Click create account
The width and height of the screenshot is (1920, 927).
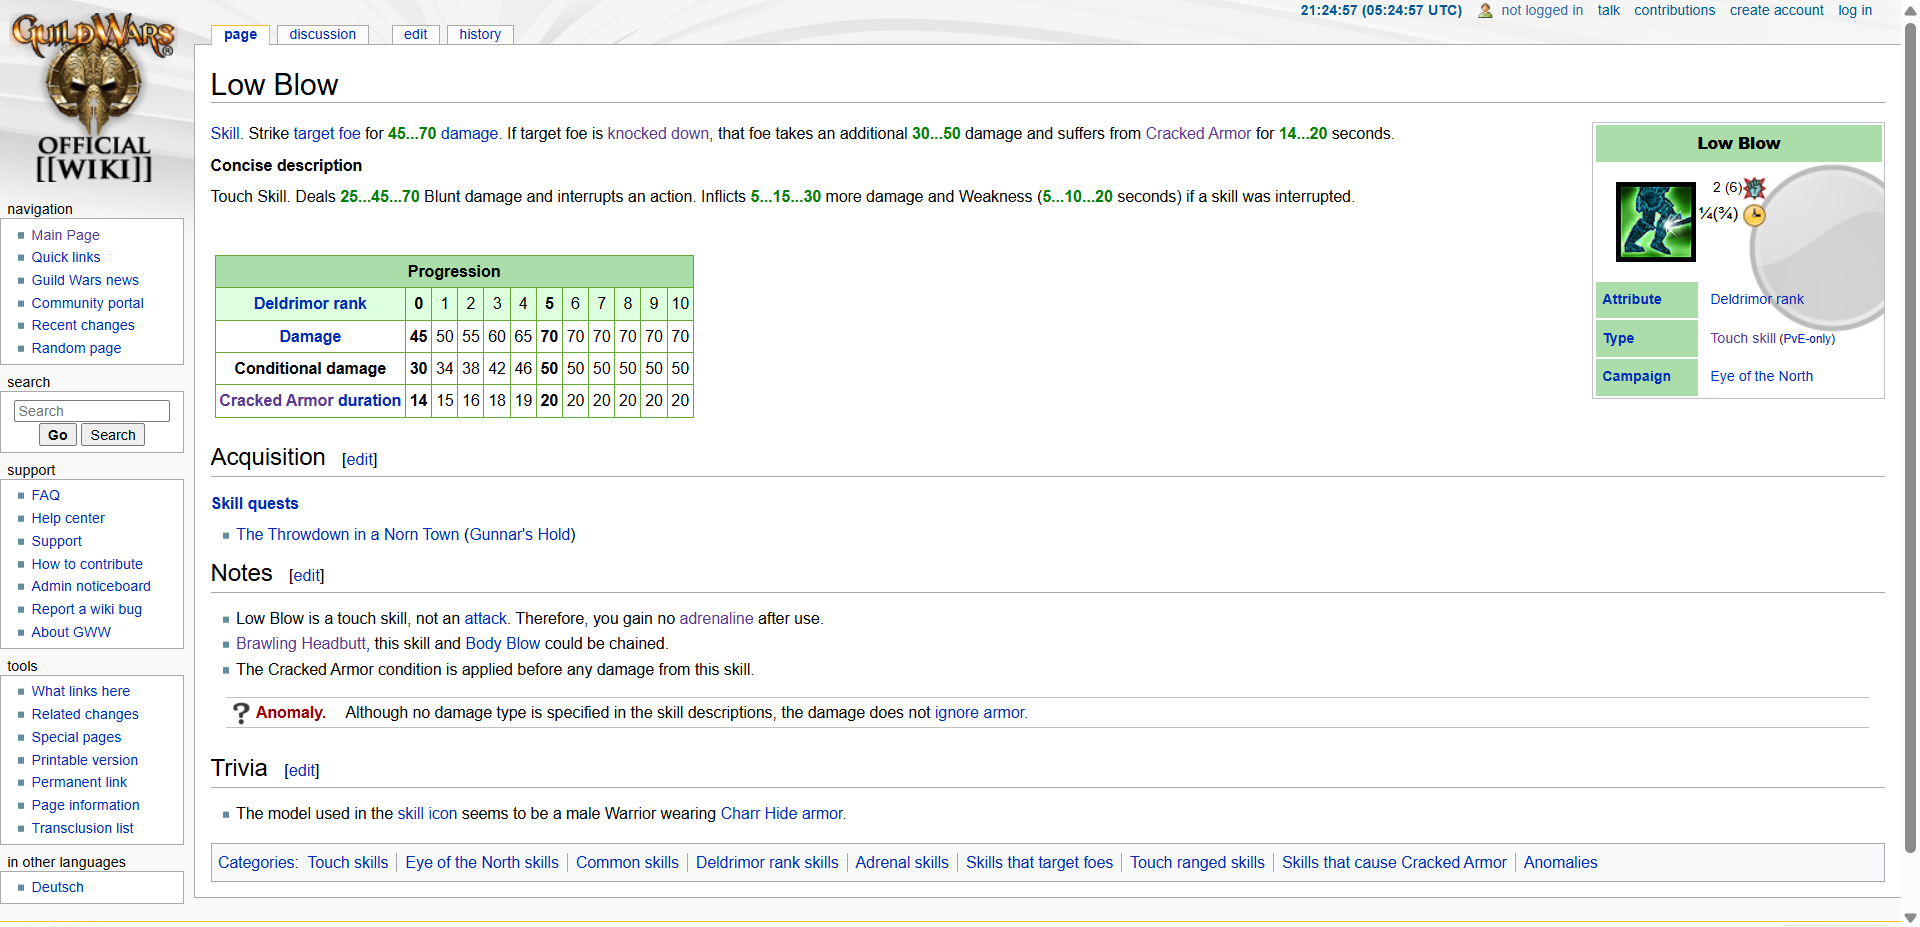pos(1777,10)
